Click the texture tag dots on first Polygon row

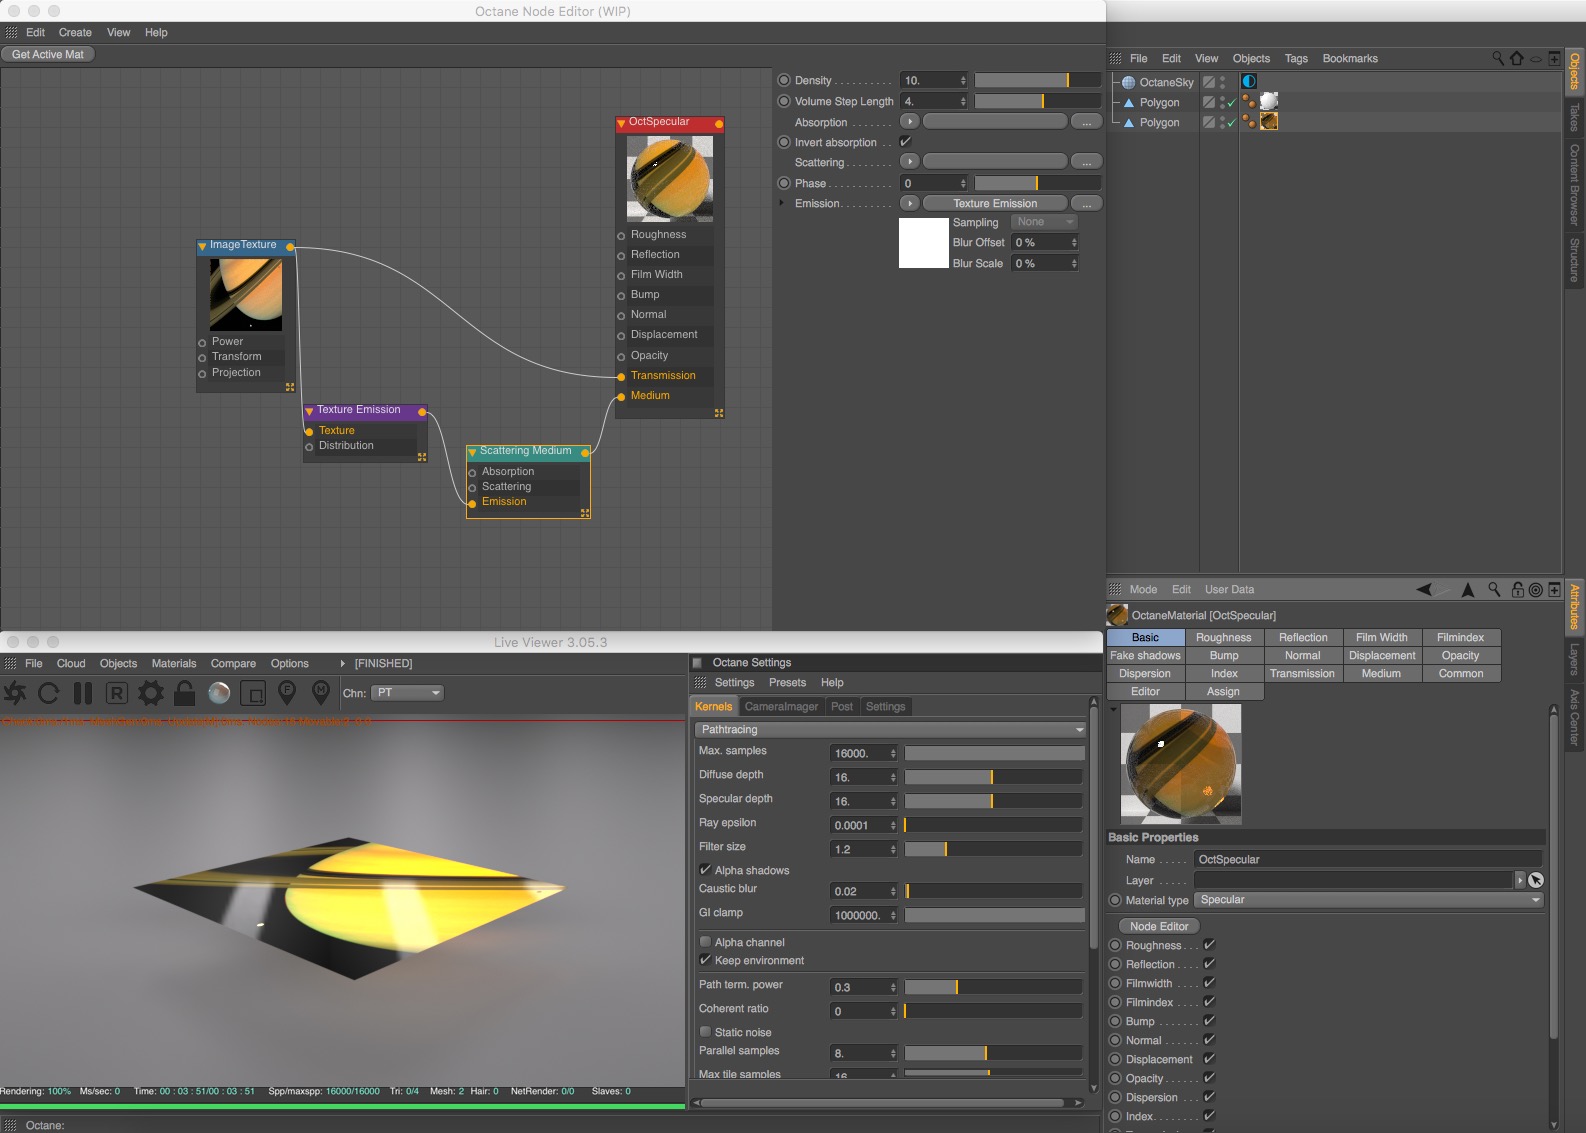coord(1248,101)
